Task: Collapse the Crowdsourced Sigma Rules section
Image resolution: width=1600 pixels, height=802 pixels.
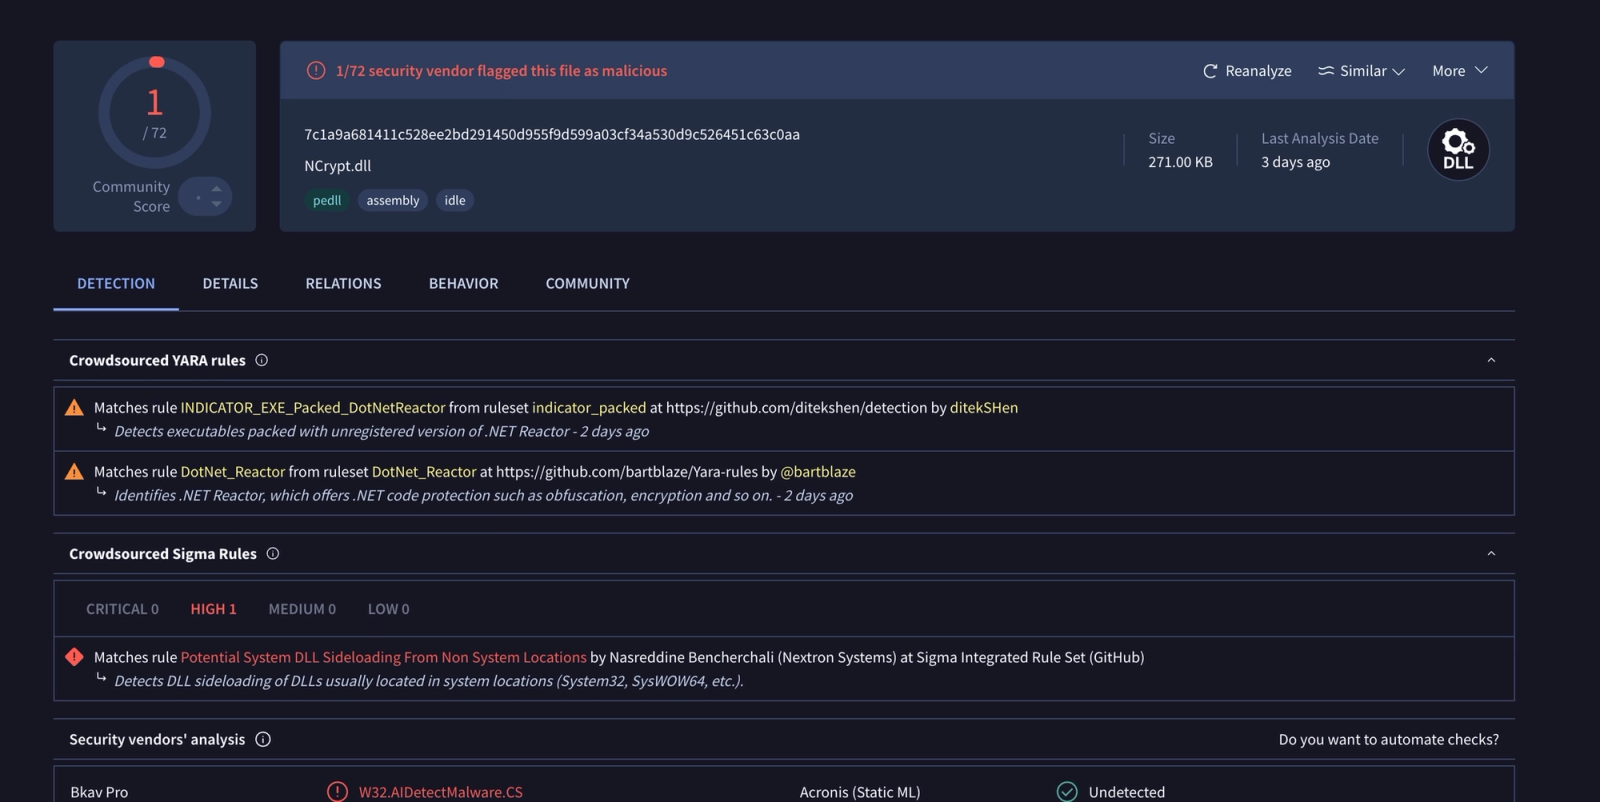Action: (x=1491, y=554)
